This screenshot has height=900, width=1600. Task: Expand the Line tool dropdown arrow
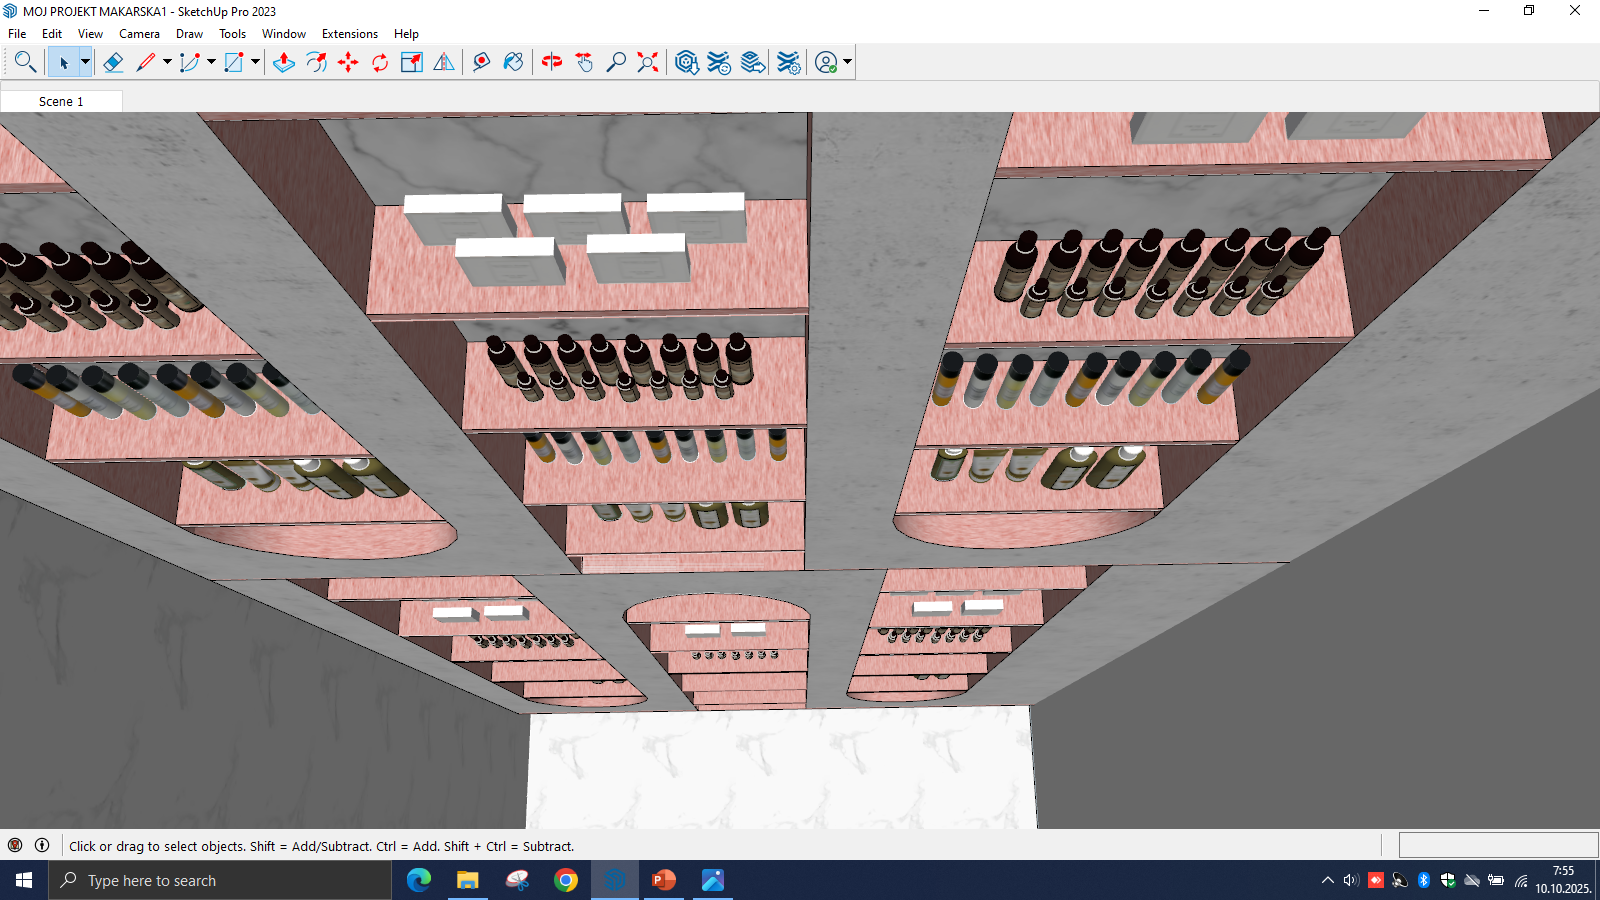[167, 62]
